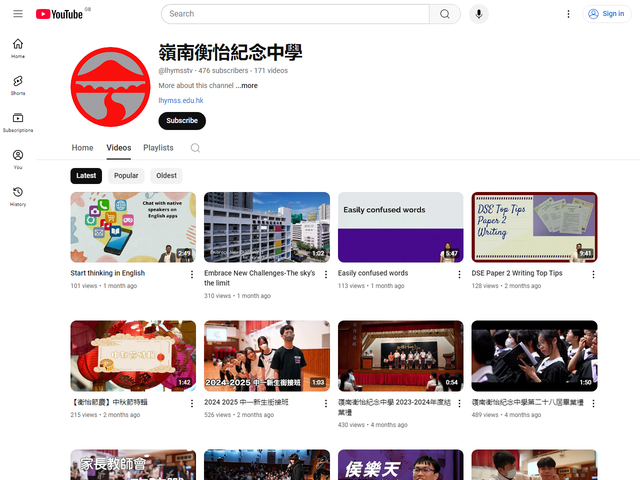Select the Popular filter chip
Image resolution: width=640 pixels, height=480 pixels.
(126, 175)
